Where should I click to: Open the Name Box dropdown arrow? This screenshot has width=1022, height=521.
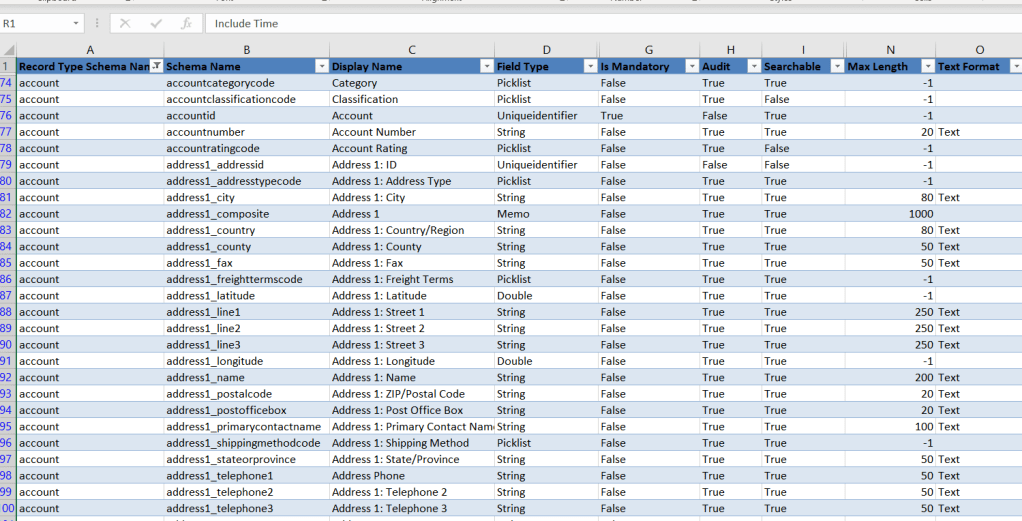click(x=76, y=23)
